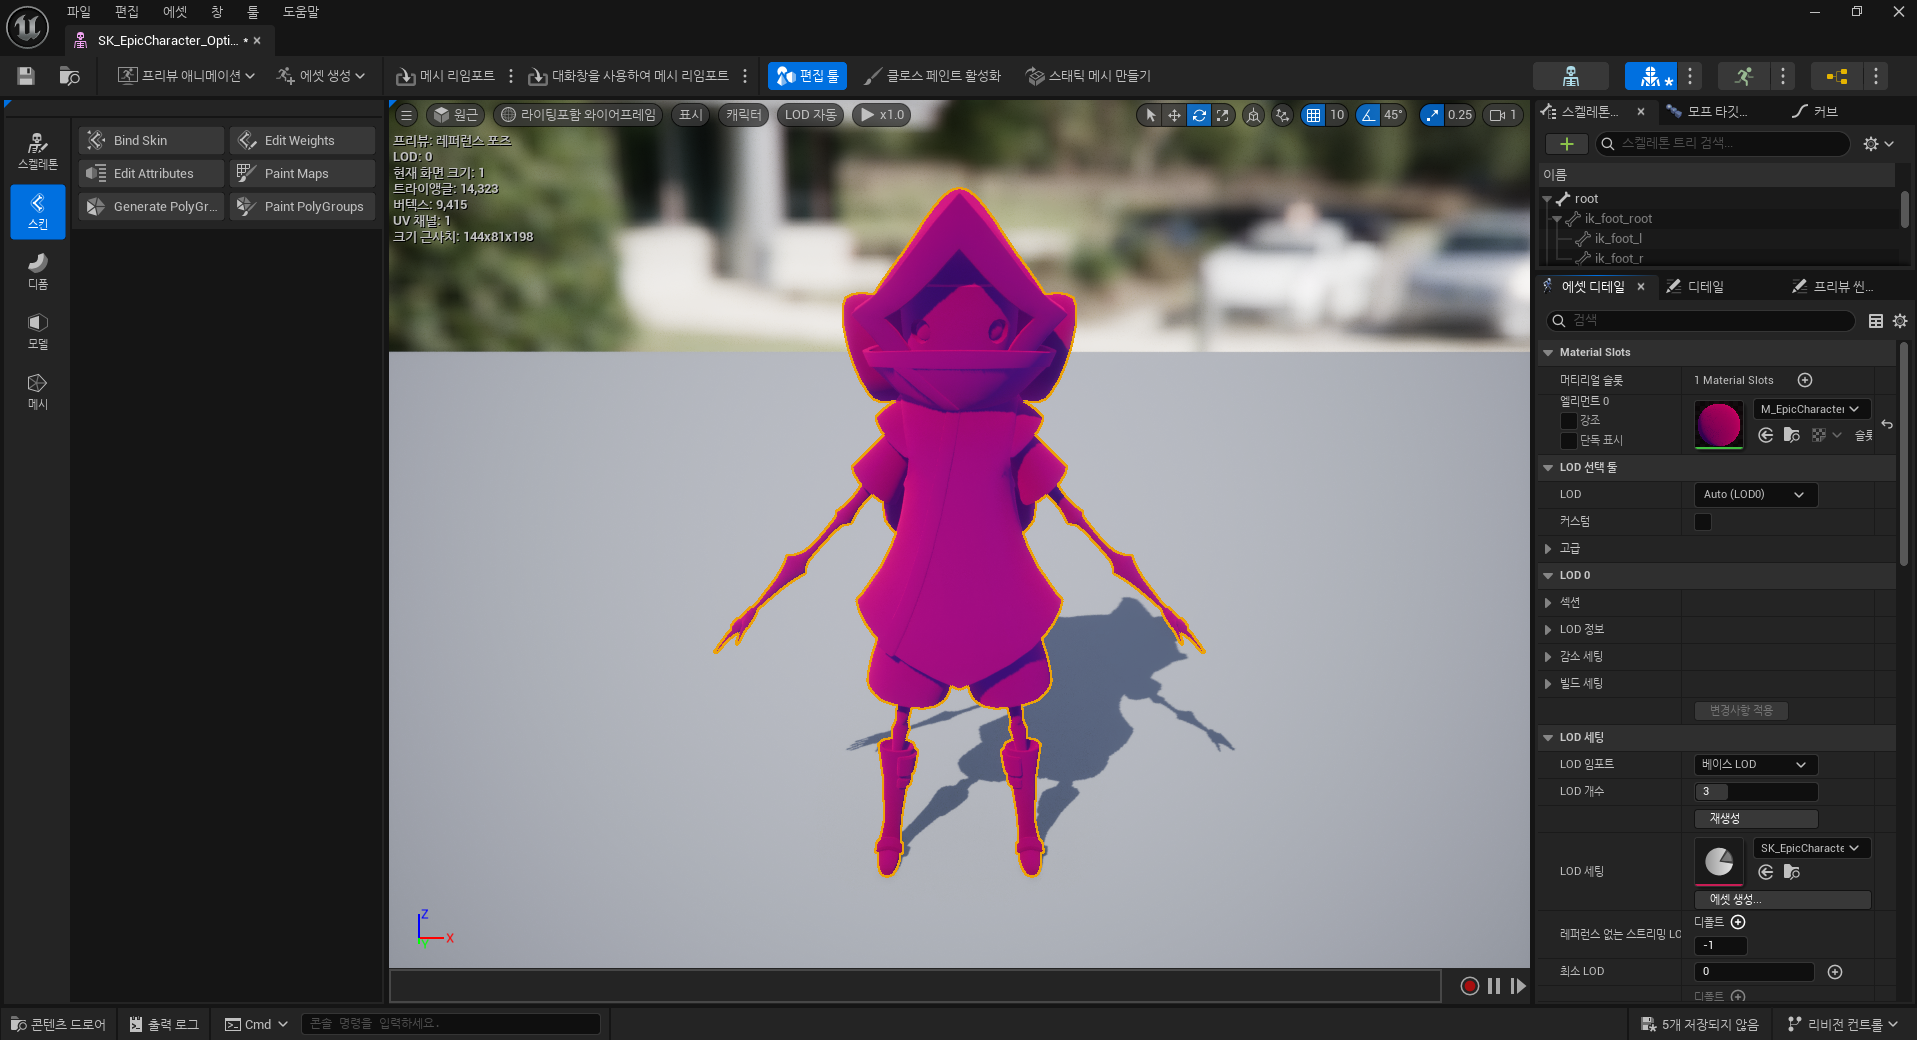Open the 편집 menu
The width and height of the screenshot is (1917, 1040).
pyautogui.click(x=127, y=12)
